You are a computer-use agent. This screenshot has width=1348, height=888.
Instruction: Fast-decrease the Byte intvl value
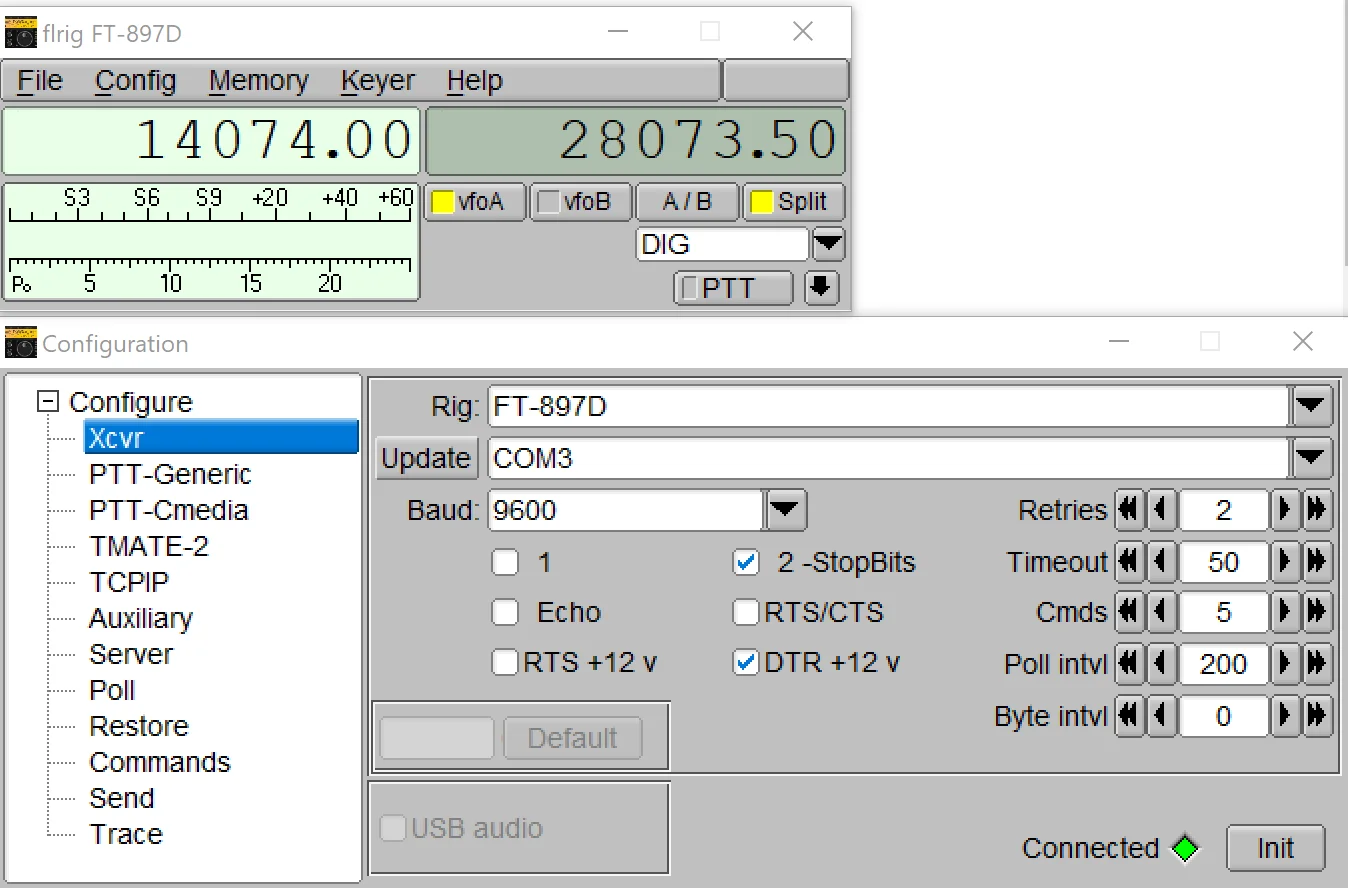point(1129,716)
